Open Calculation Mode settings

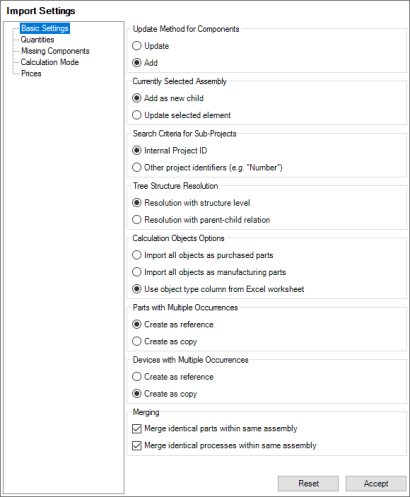point(50,62)
